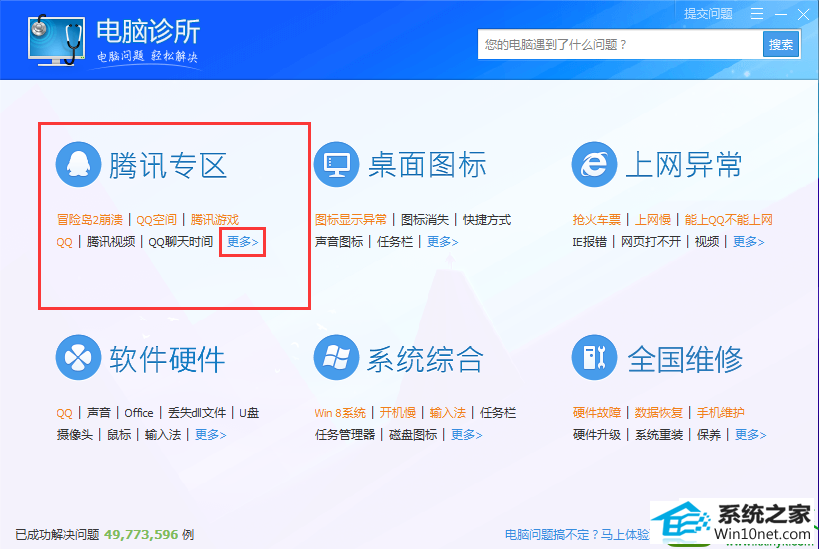This screenshot has width=819, height=549.
Task: Expand 更多> under 系统综合
Action: tap(466, 435)
